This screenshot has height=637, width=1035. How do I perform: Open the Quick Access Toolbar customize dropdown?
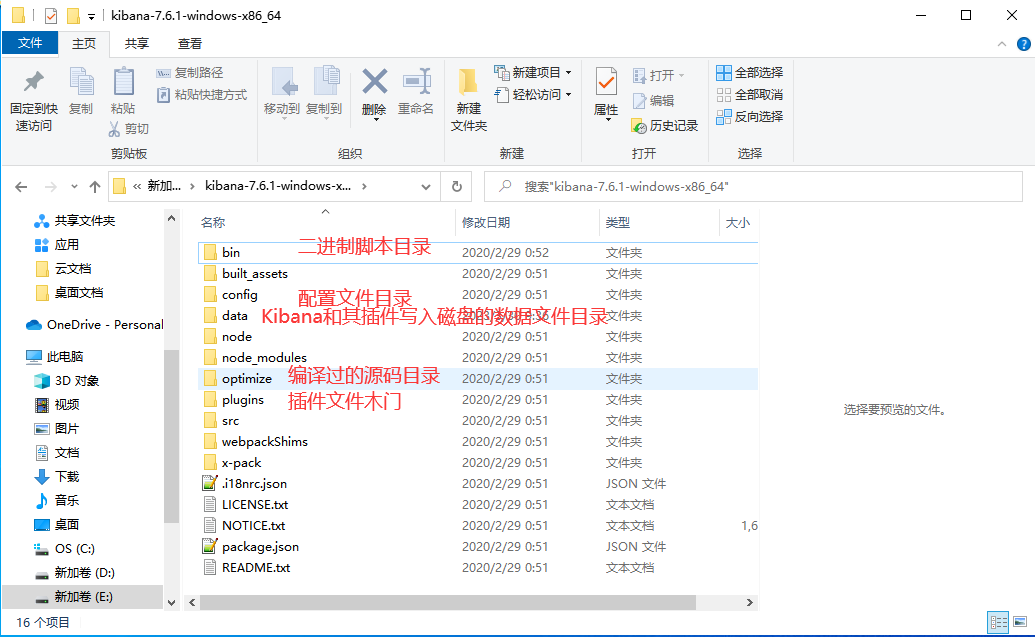click(x=91, y=16)
